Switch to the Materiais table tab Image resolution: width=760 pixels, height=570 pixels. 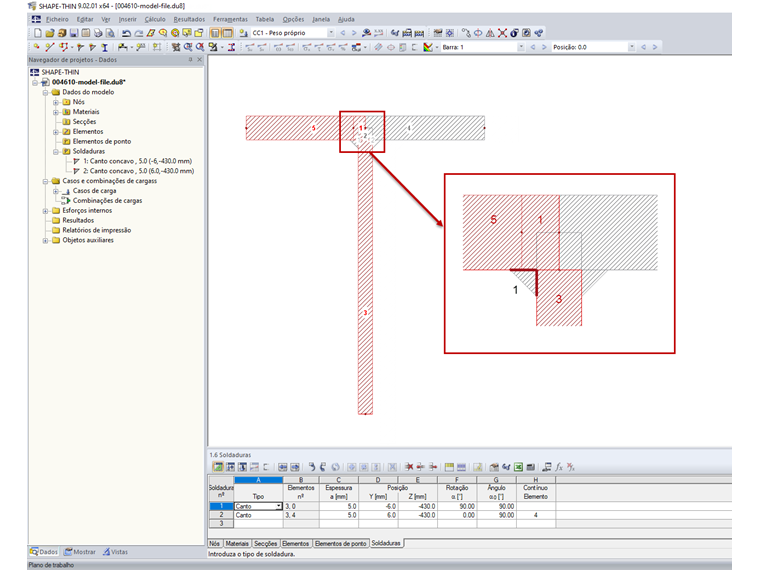click(237, 543)
